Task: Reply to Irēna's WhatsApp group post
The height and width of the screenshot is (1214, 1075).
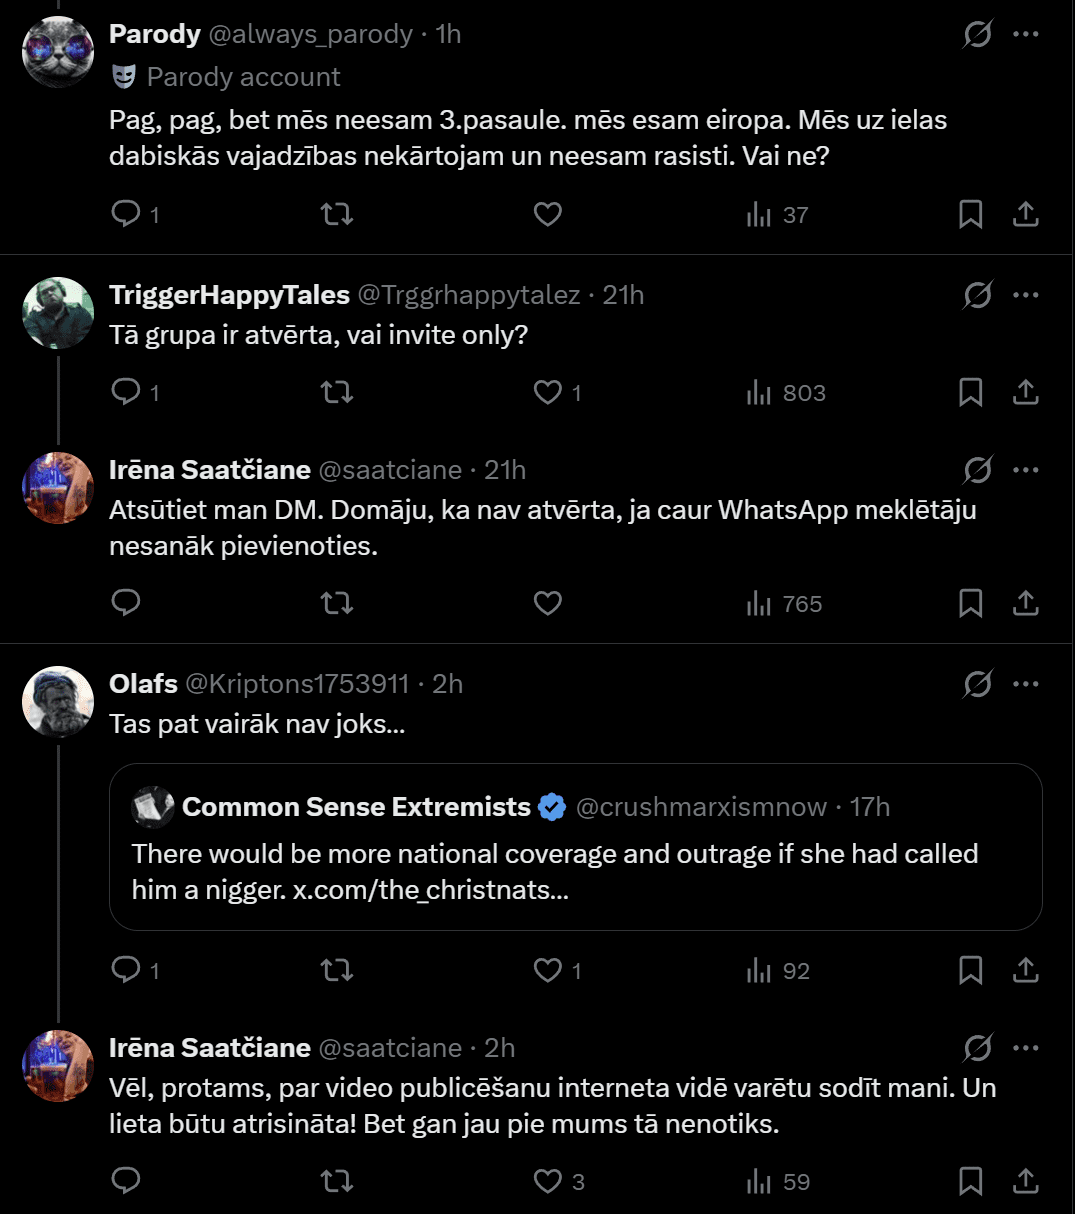Action: [x=126, y=603]
